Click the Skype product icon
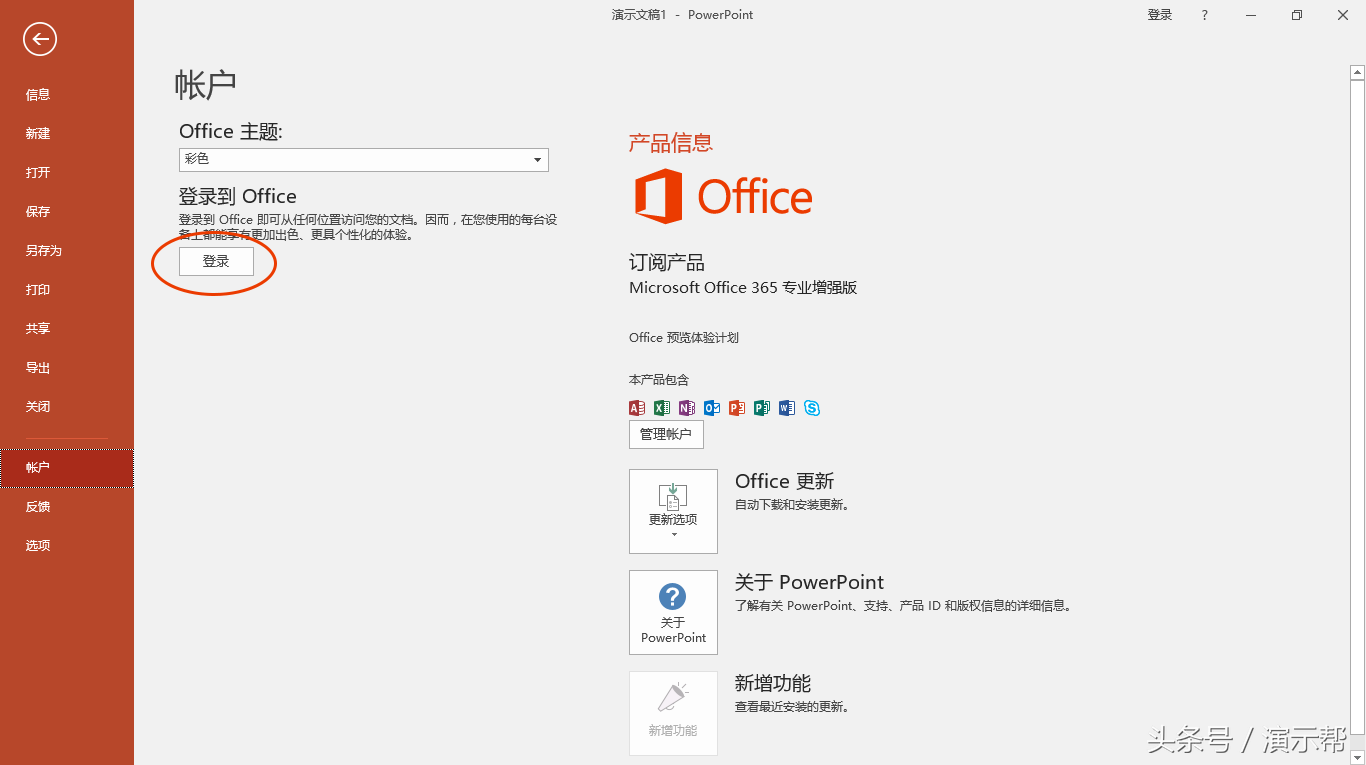1366x765 pixels. click(812, 408)
